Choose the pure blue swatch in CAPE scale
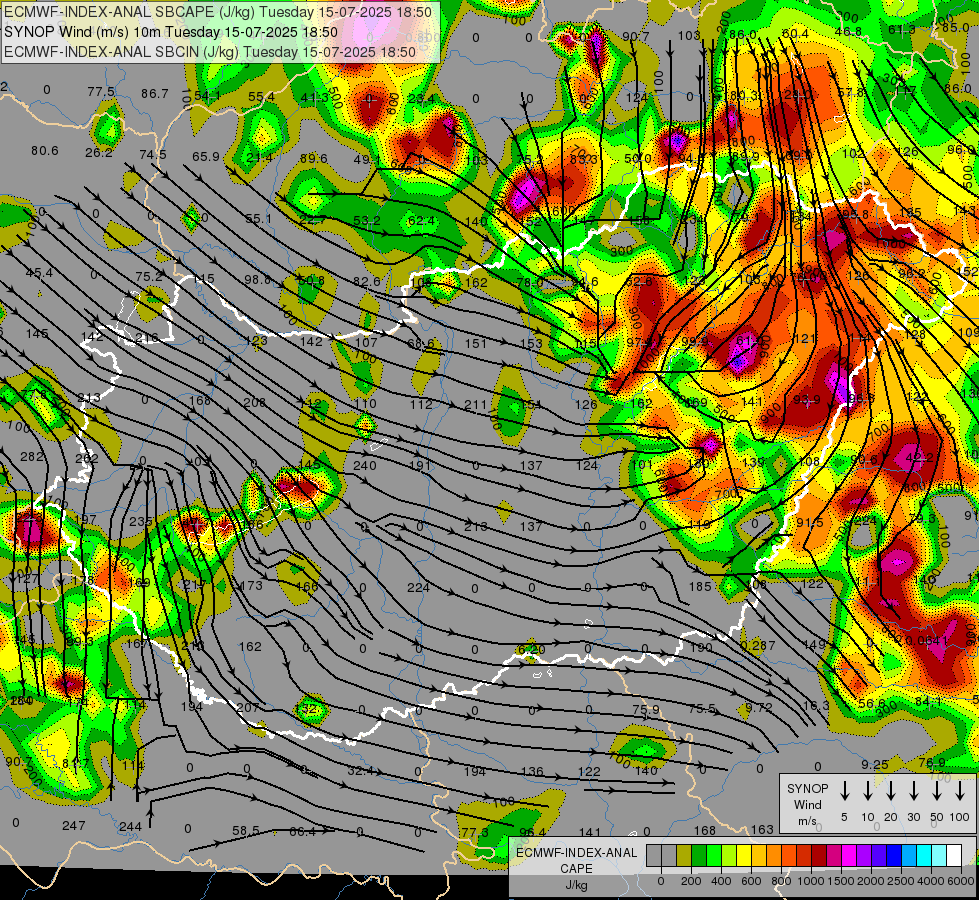This screenshot has width=979, height=900. pos(893,855)
